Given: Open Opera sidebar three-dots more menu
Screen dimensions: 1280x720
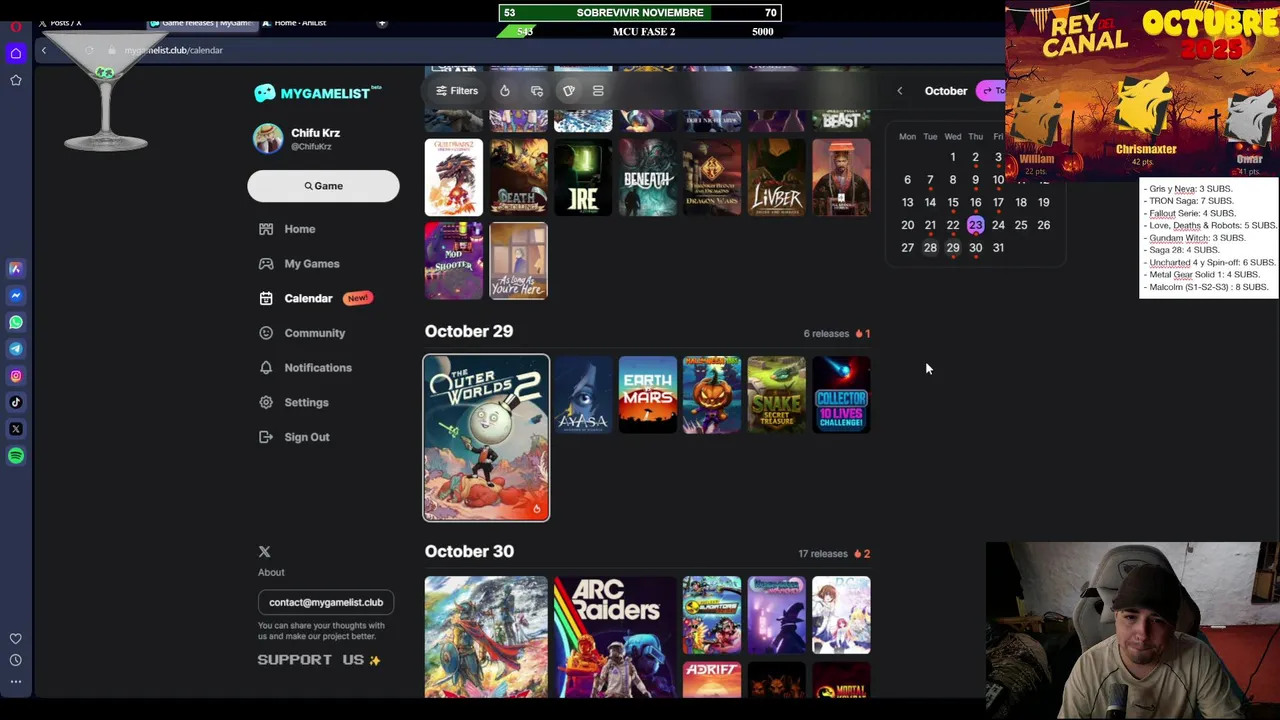Looking at the screenshot, I should click(x=16, y=682).
